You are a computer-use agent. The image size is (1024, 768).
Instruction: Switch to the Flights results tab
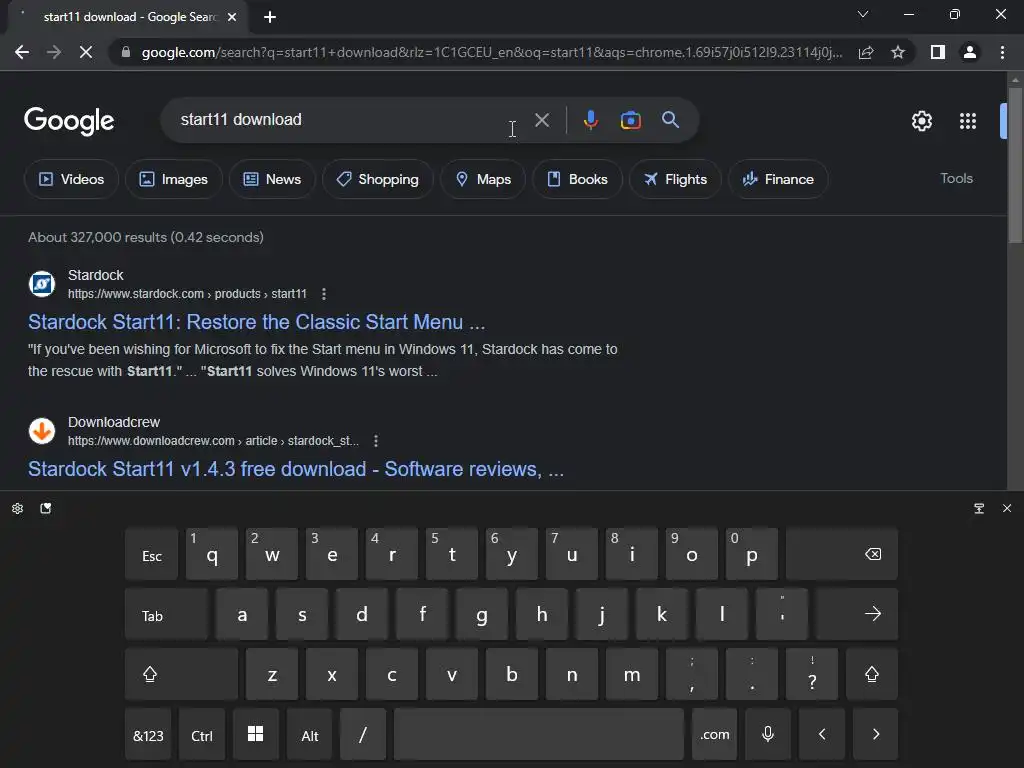coord(675,179)
